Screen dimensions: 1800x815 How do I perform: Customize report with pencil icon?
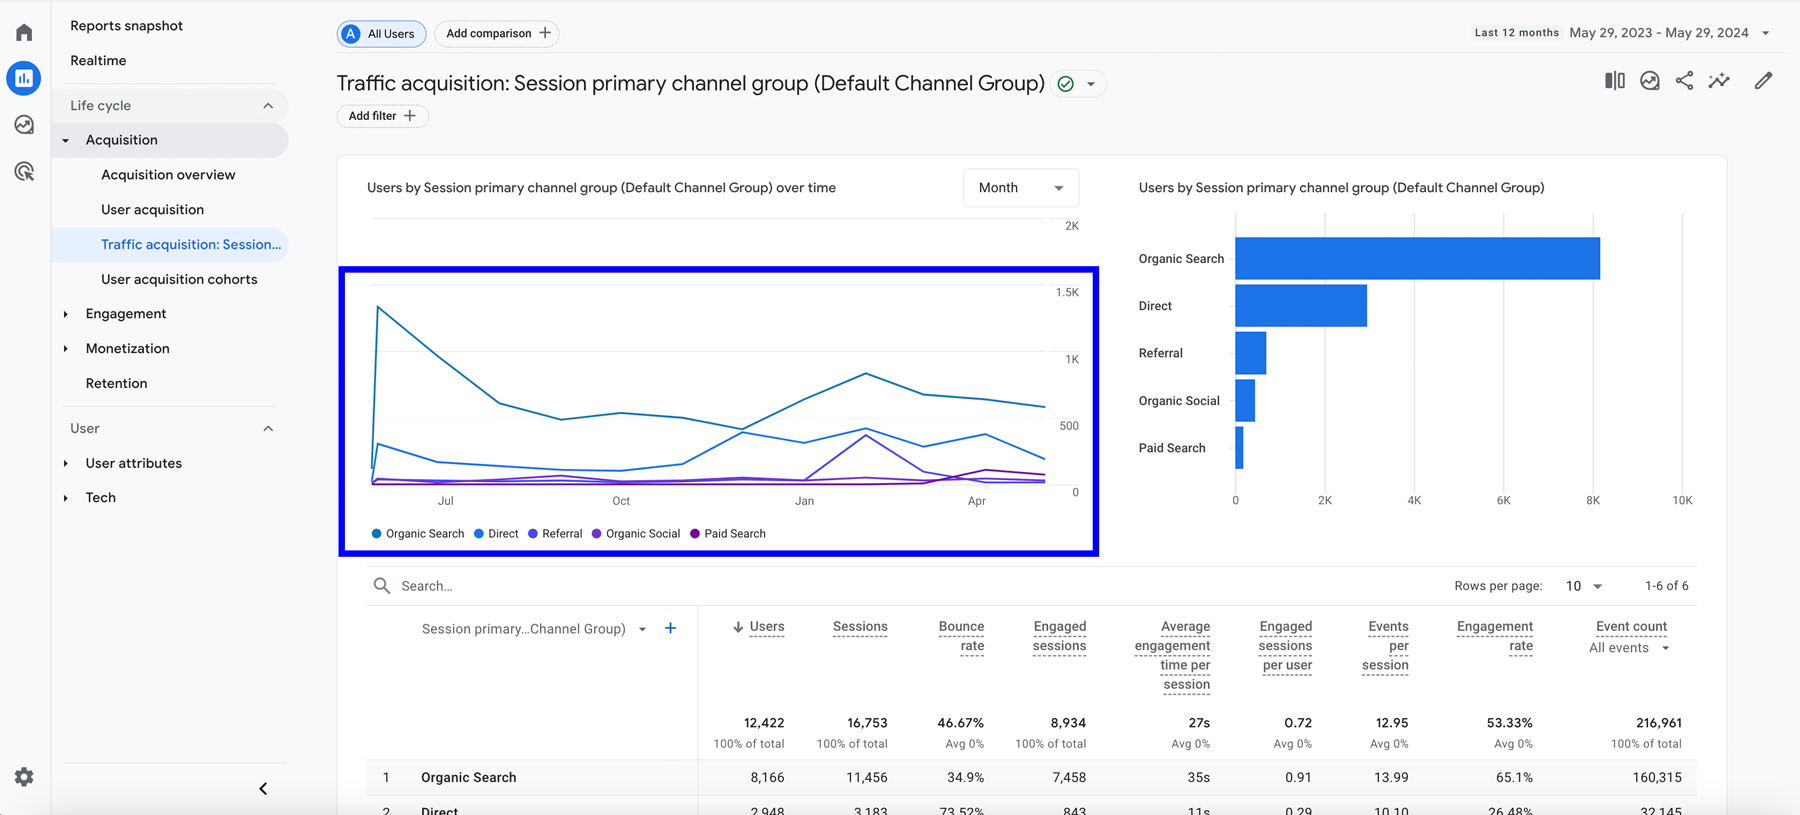1764,81
